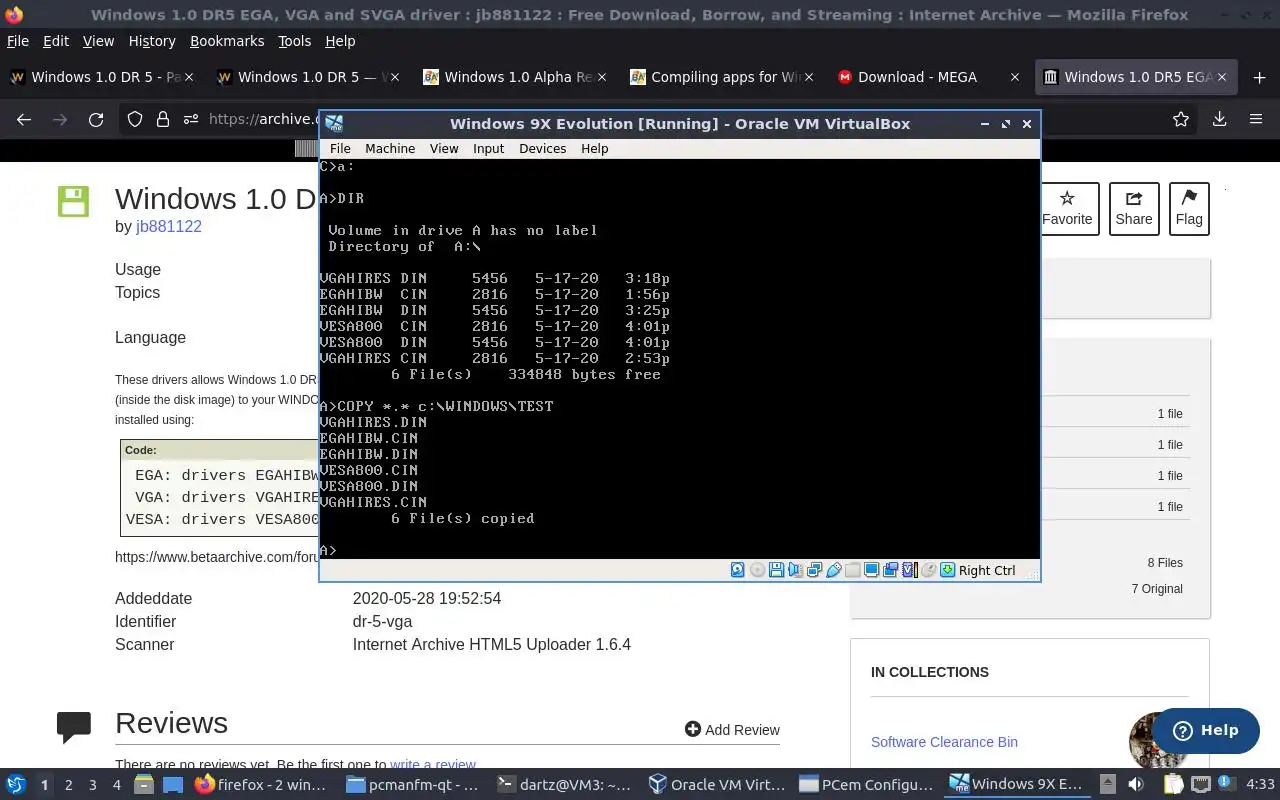Switch to workspace 3 on taskbar
Image resolution: width=1280 pixels, height=800 pixels.
point(92,785)
